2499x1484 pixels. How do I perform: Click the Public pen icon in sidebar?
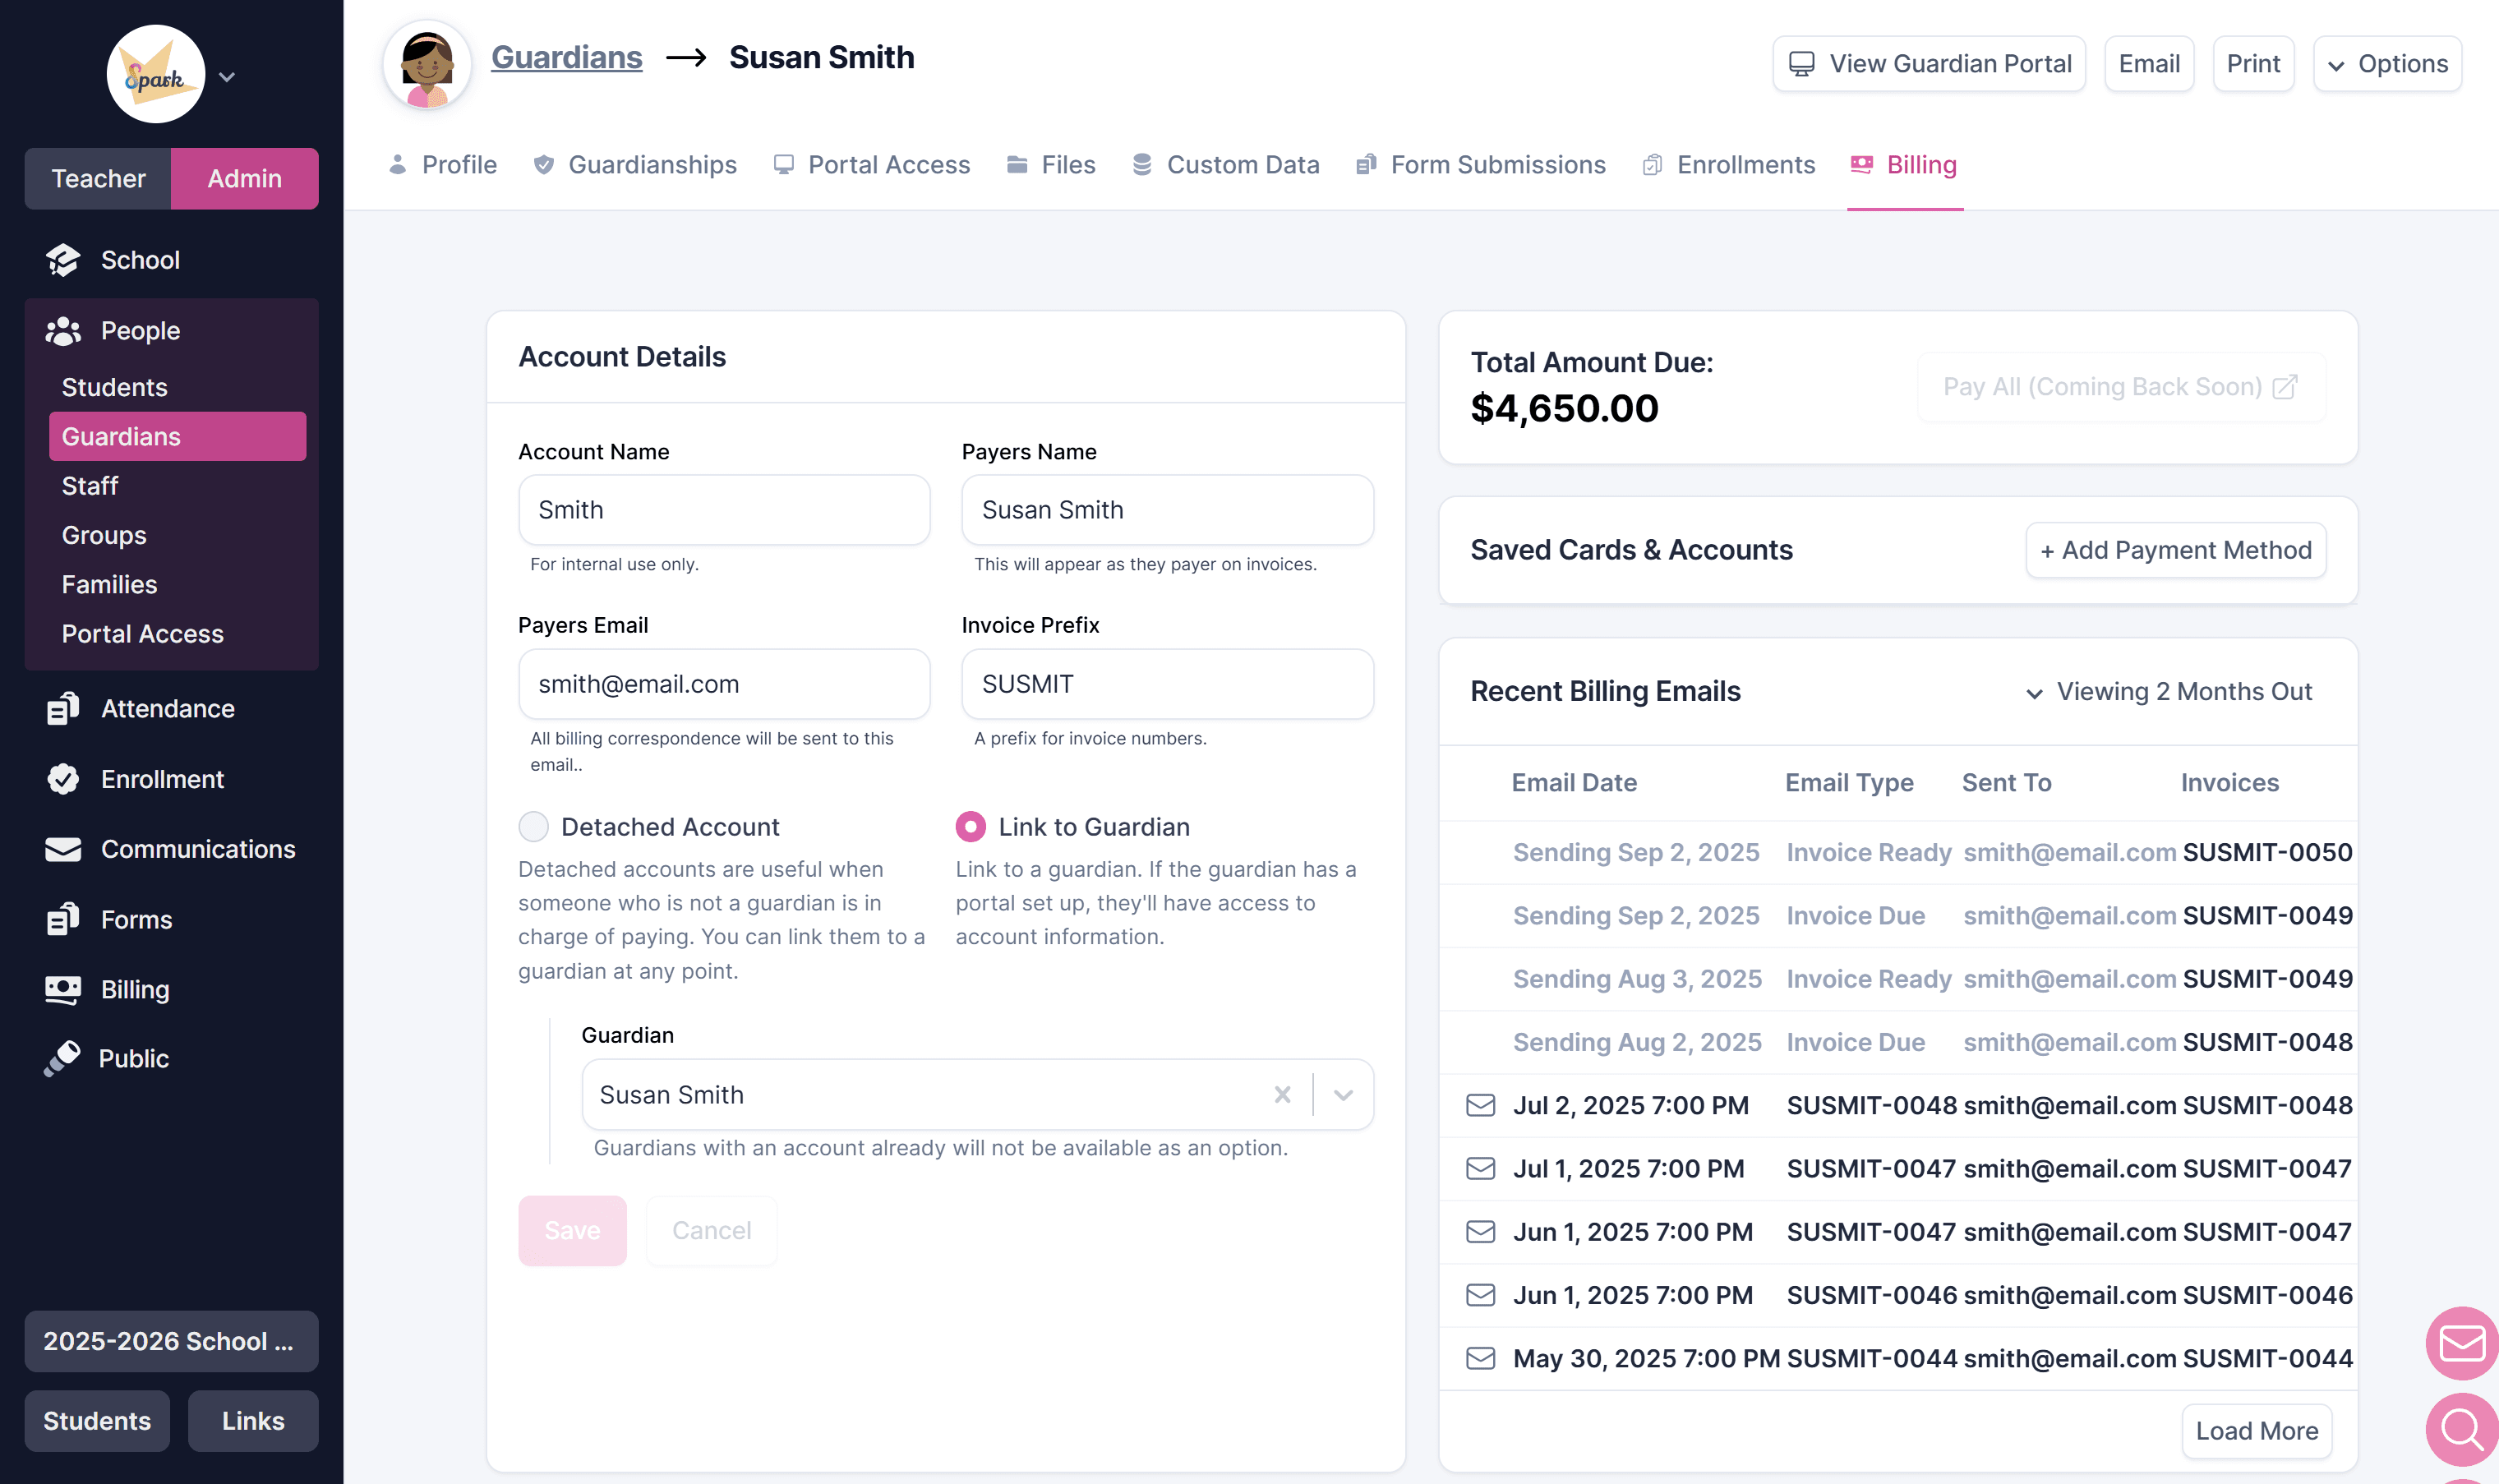tap(62, 1059)
